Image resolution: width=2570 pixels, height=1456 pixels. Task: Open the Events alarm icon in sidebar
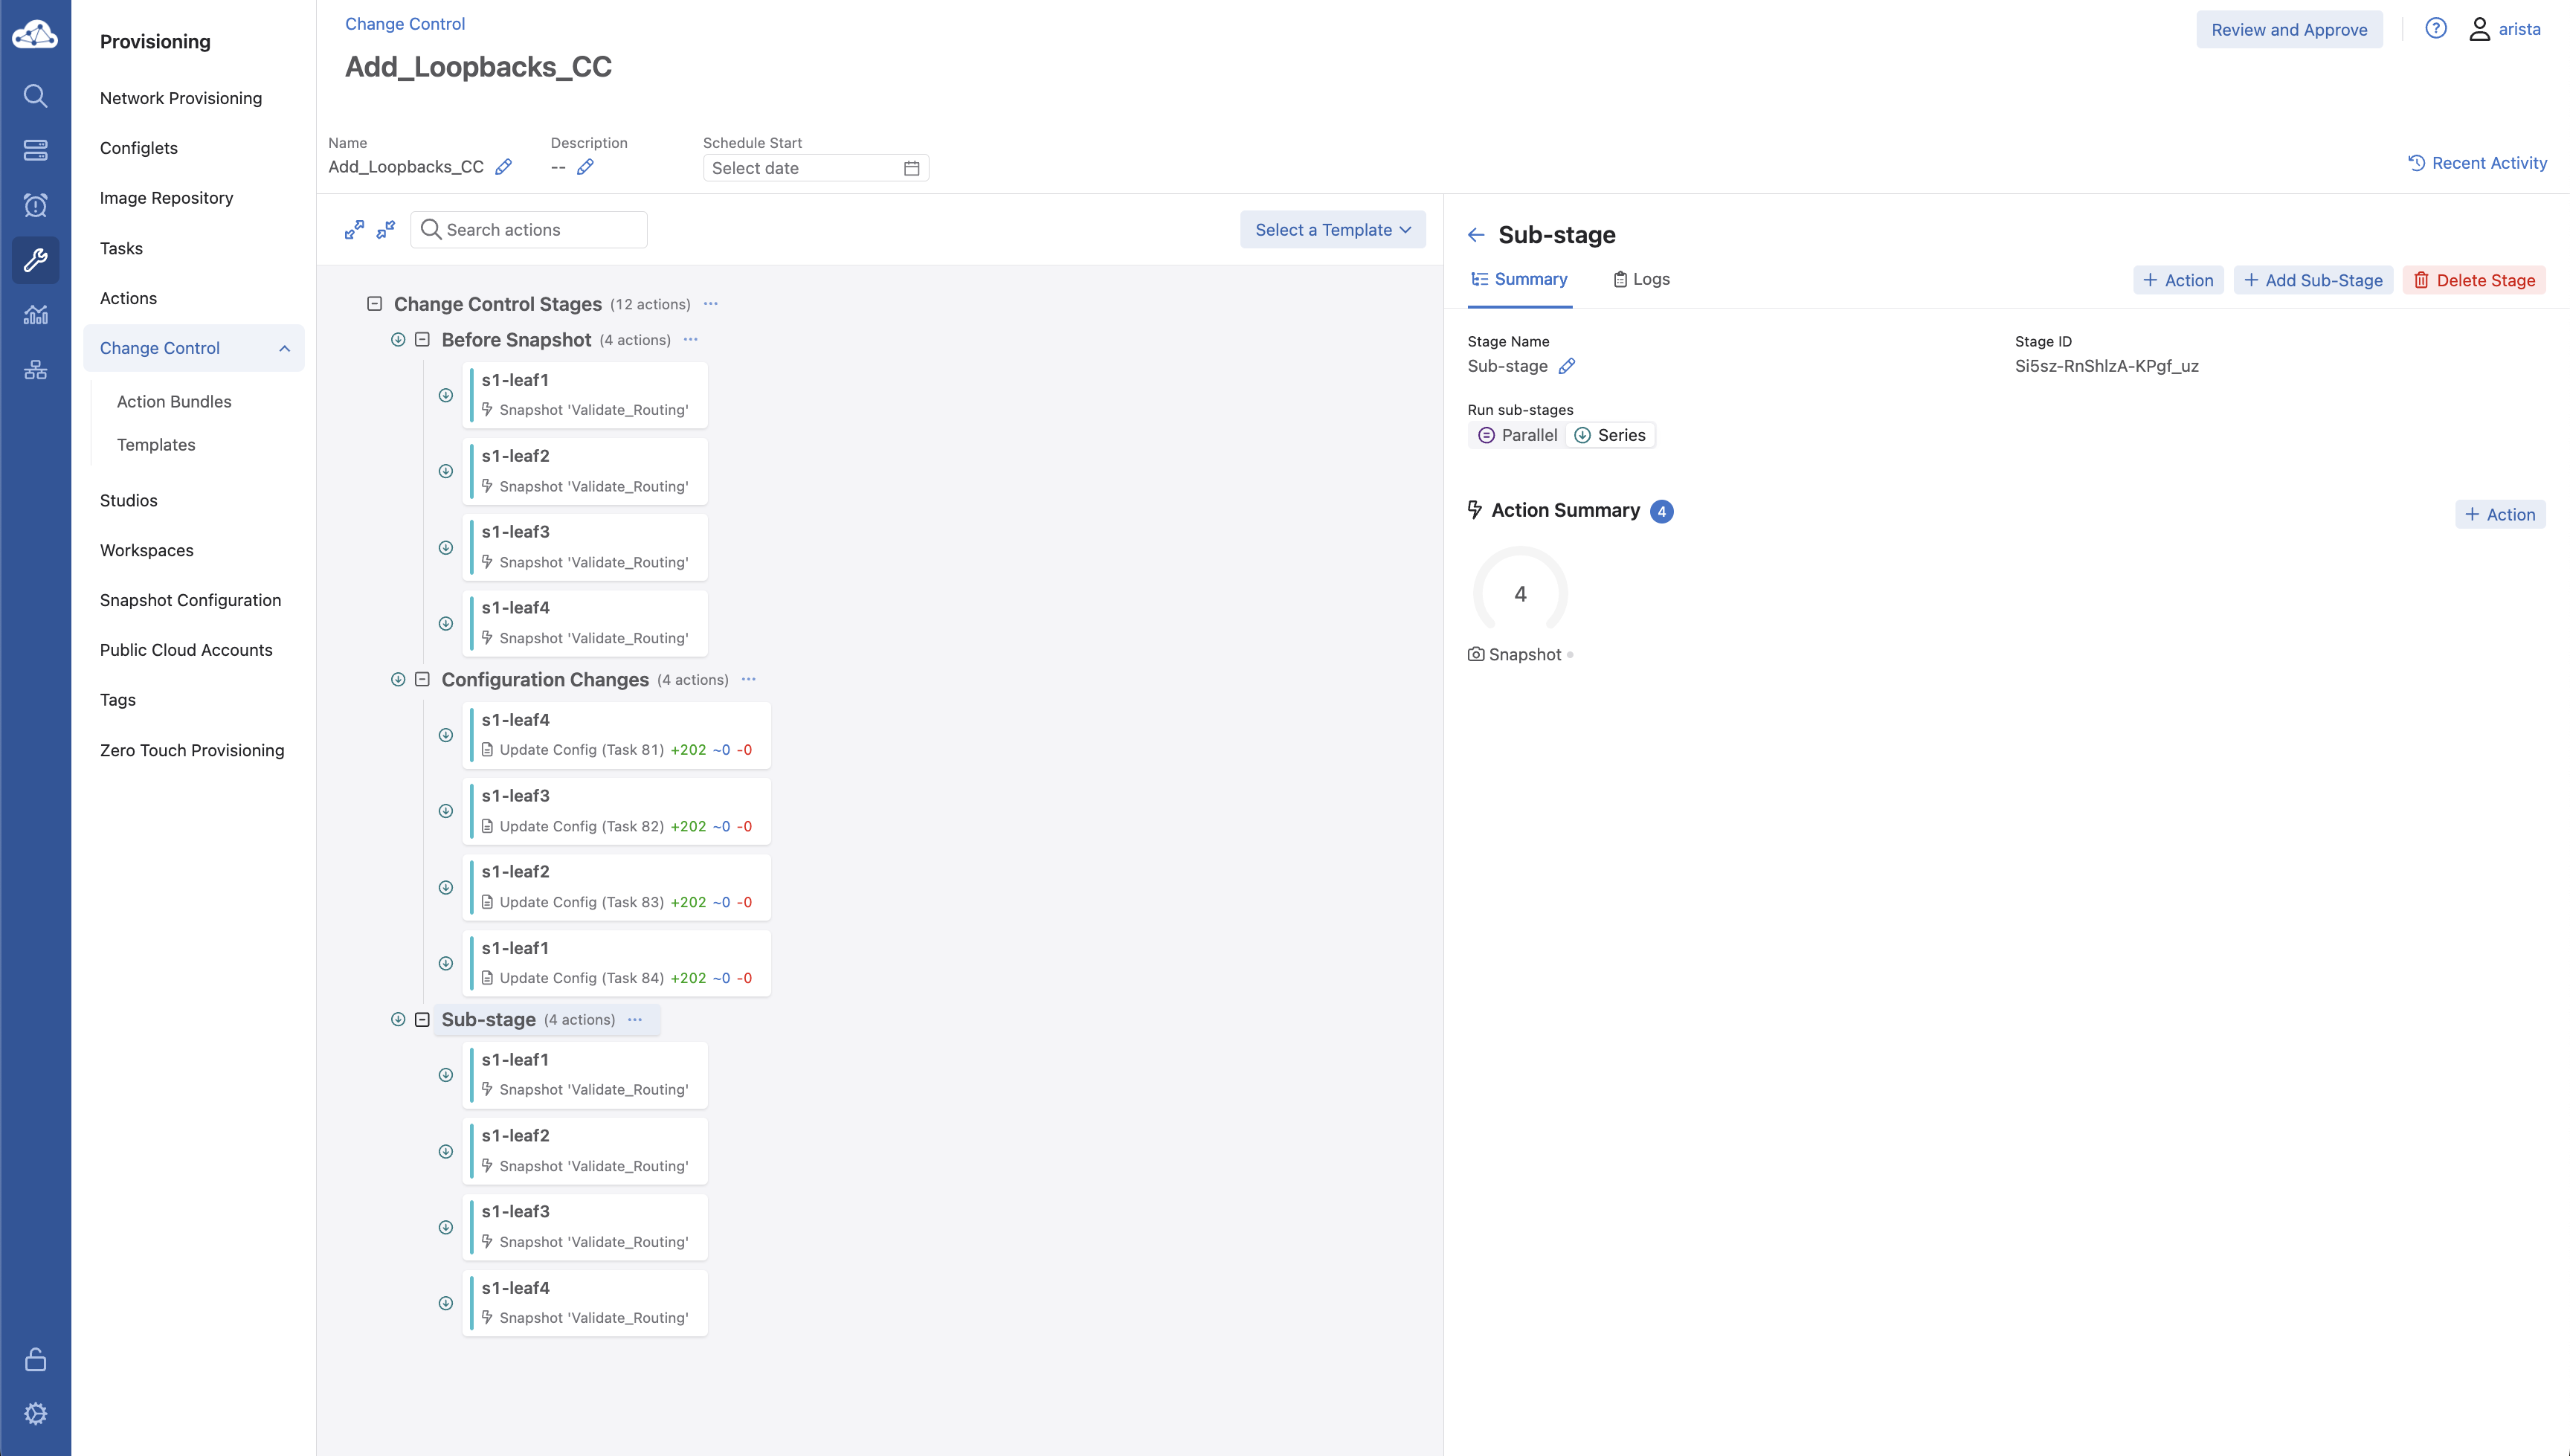click(35, 205)
